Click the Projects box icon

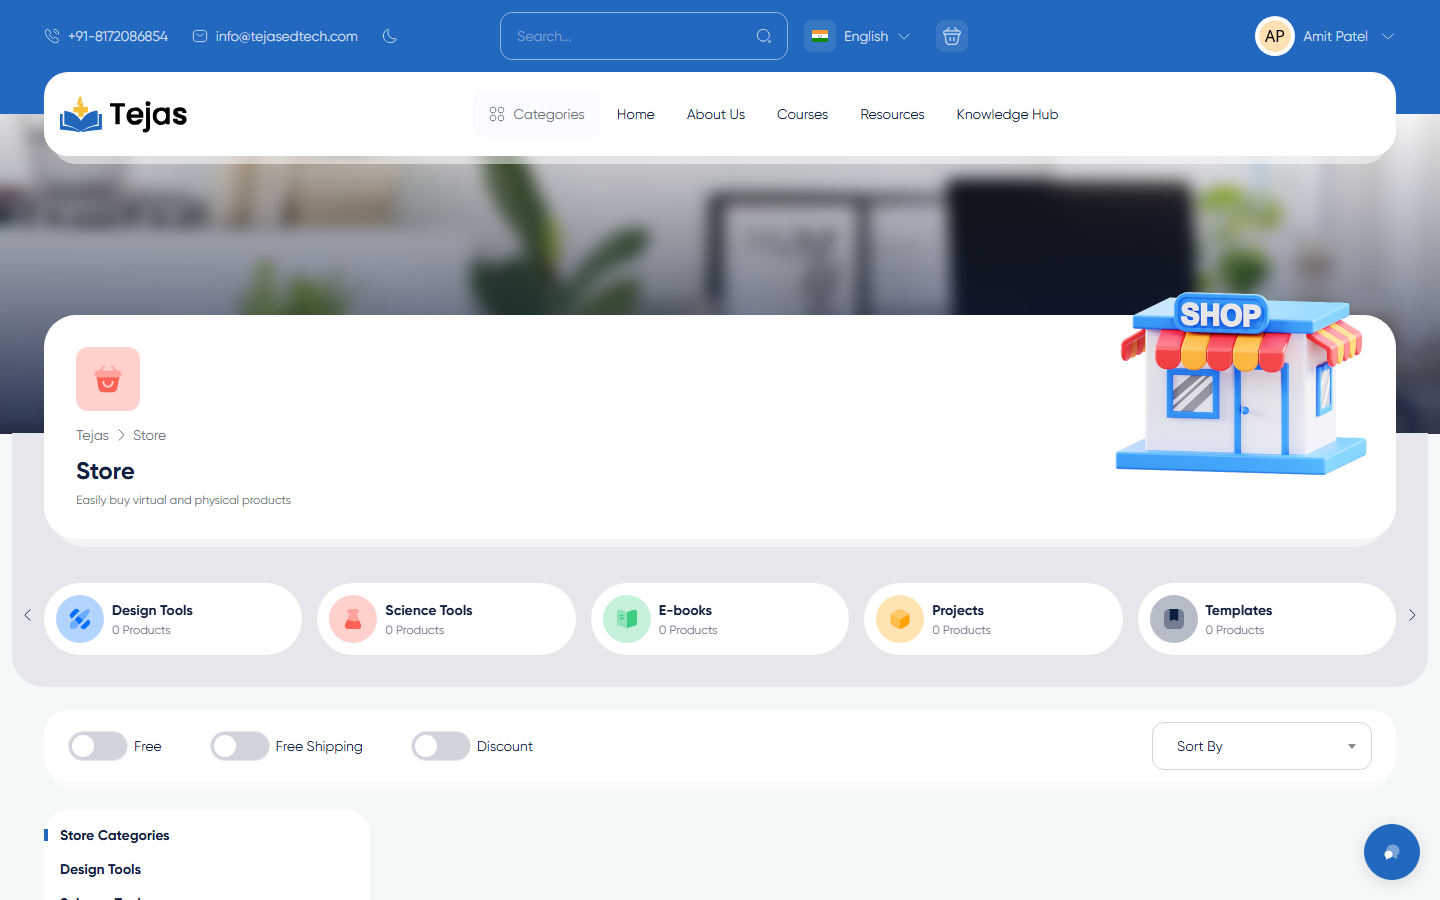pos(900,619)
